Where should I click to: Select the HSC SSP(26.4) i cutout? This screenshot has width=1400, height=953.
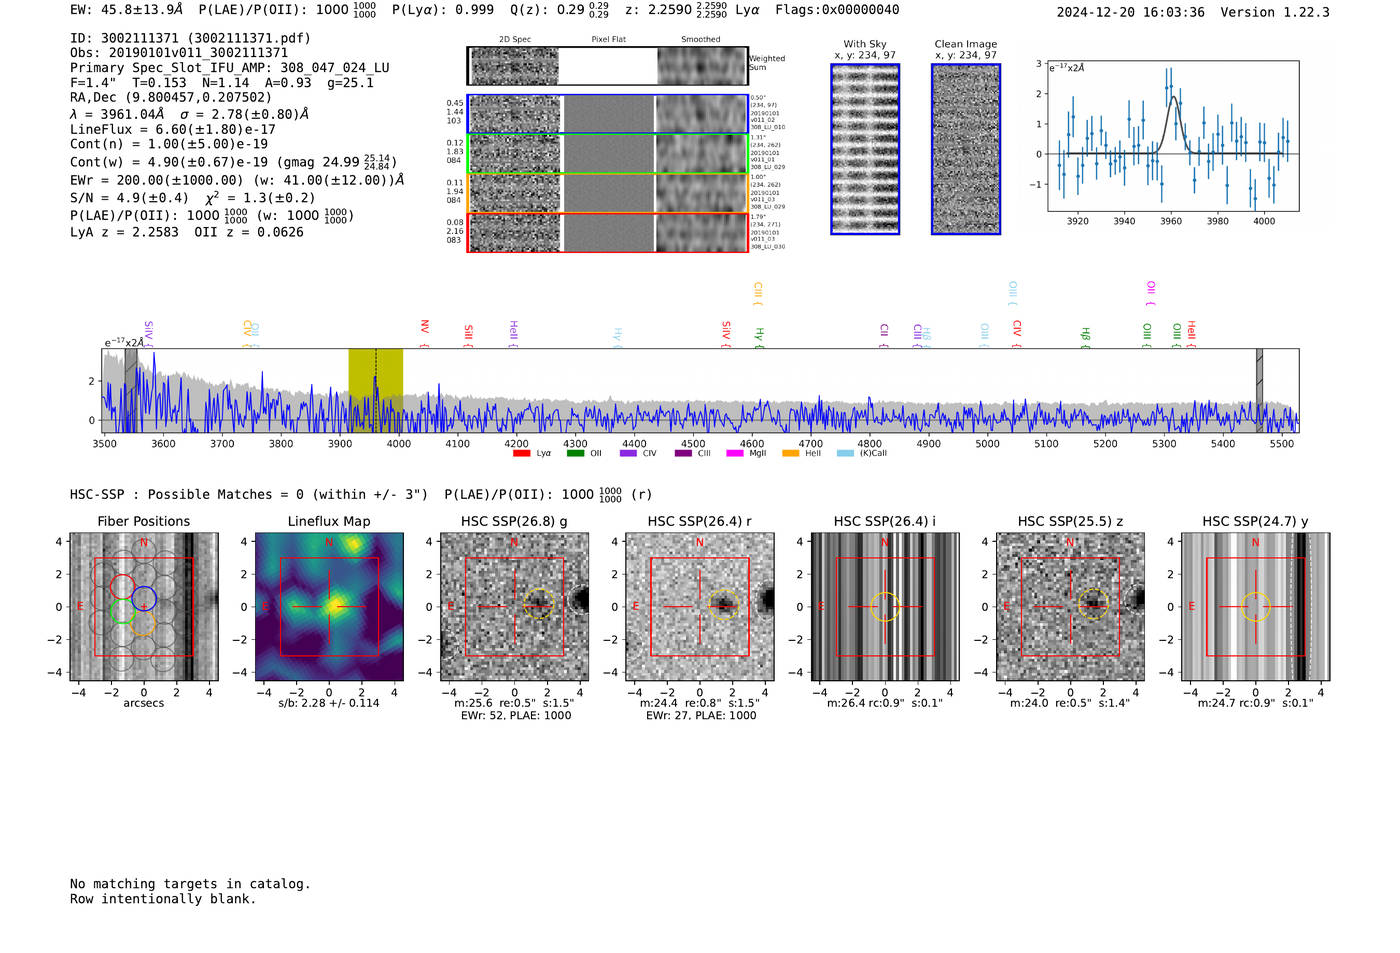885,607
